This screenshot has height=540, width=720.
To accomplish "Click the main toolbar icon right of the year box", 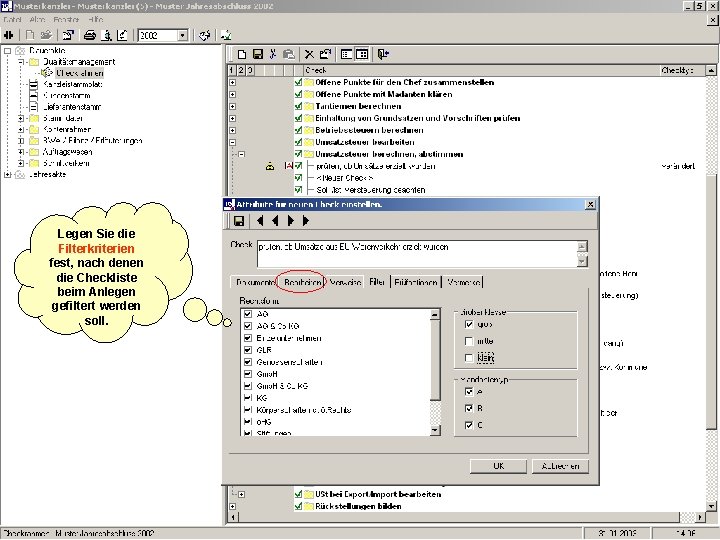I will click(x=205, y=35).
